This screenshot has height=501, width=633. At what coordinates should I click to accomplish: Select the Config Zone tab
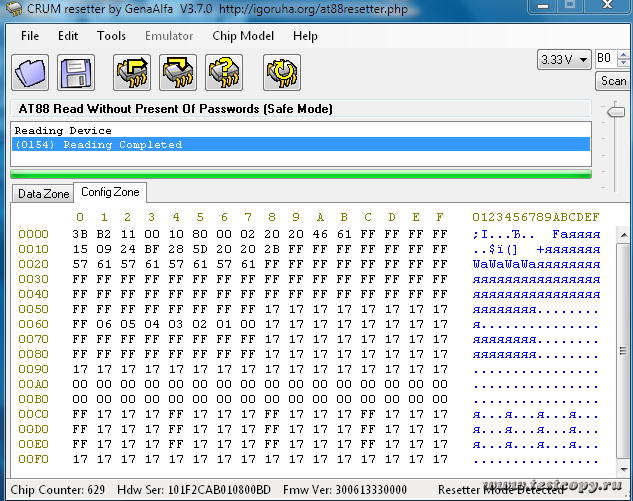pos(111,192)
